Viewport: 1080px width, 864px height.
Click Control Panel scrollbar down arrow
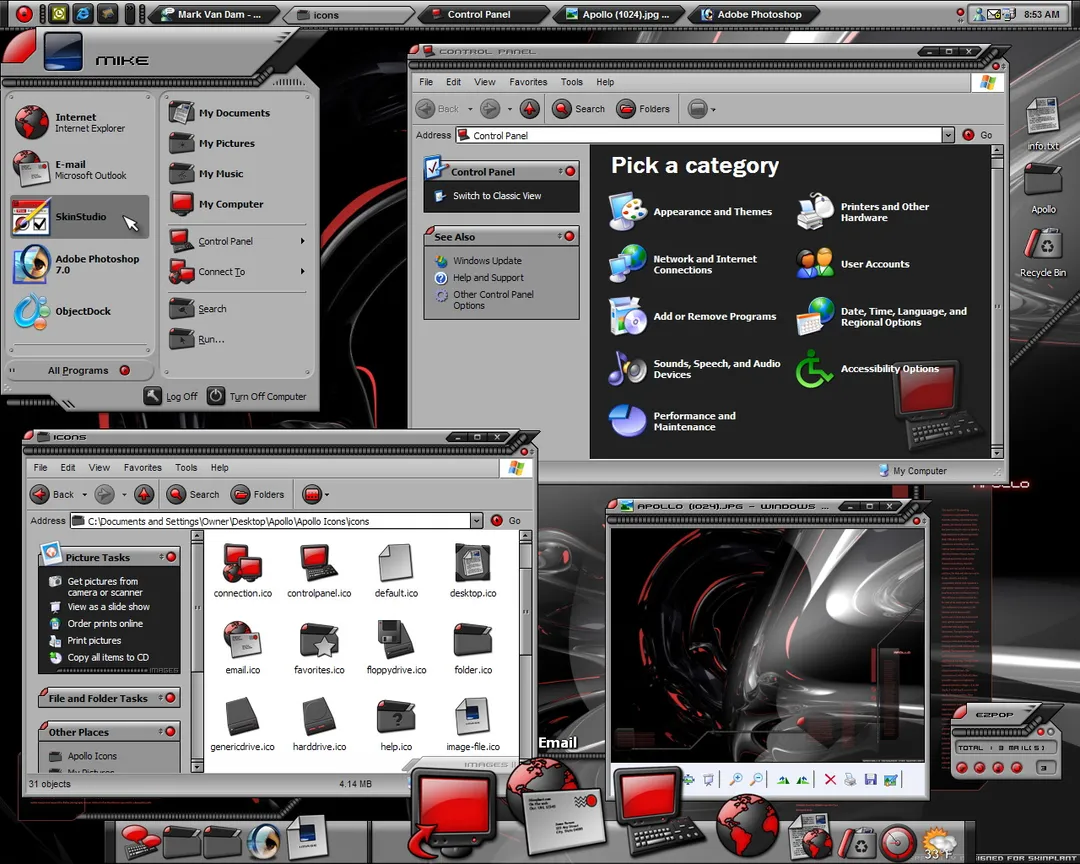(997, 453)
